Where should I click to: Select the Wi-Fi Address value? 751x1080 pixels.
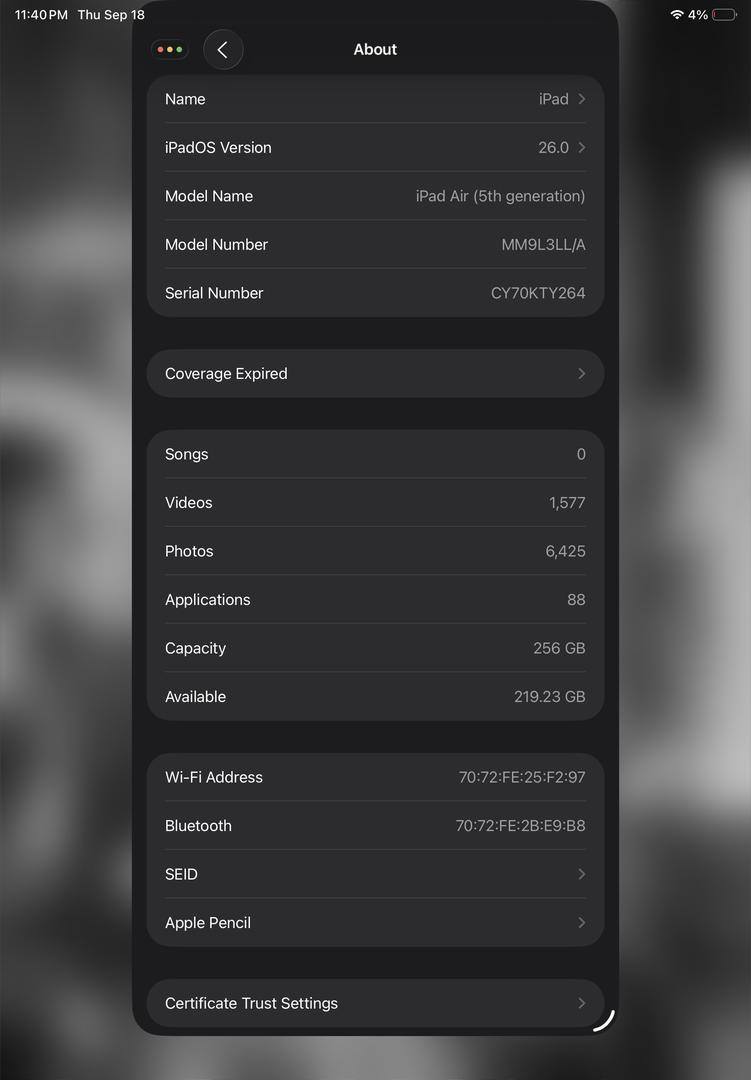coord(522,777)
